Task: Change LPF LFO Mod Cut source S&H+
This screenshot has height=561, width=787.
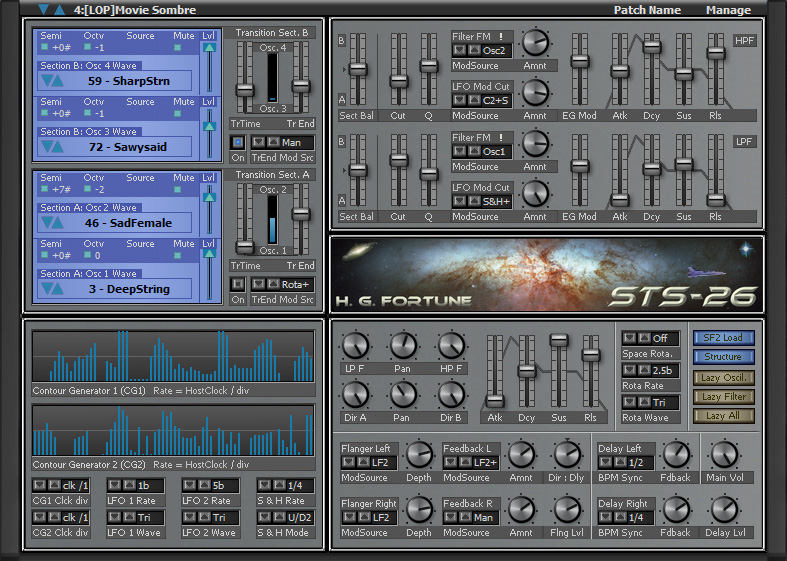Action: tap(482, 202)
